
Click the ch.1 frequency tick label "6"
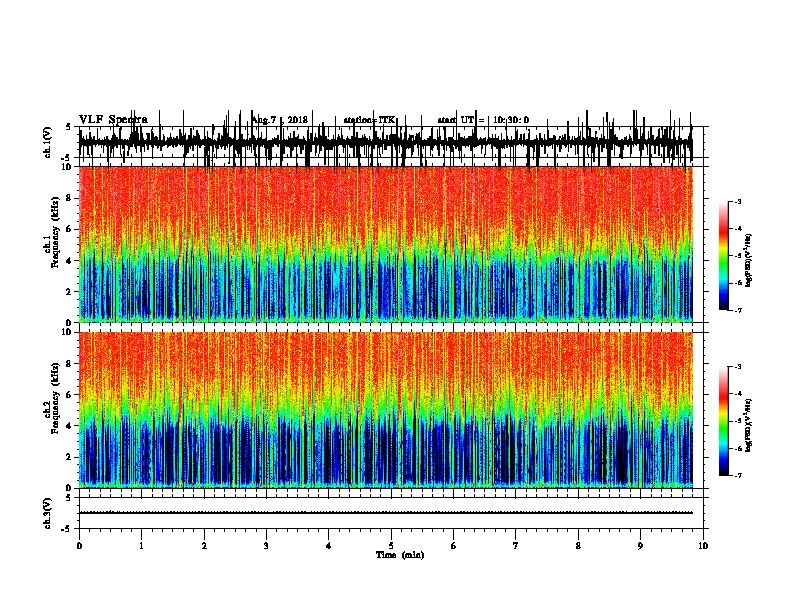coord(70,229)
